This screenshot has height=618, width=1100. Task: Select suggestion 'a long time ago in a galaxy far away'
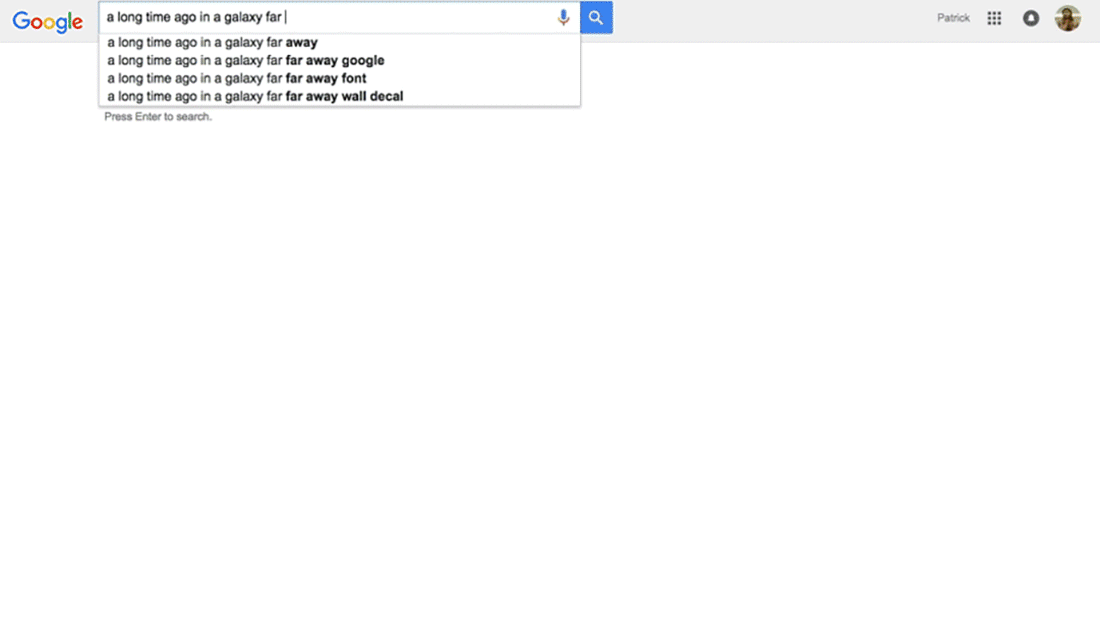click(x=340, y=42)
